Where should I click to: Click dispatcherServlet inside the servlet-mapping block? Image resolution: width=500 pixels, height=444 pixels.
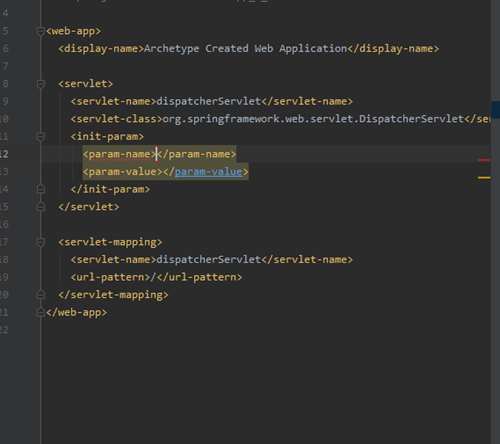(208, 260)
